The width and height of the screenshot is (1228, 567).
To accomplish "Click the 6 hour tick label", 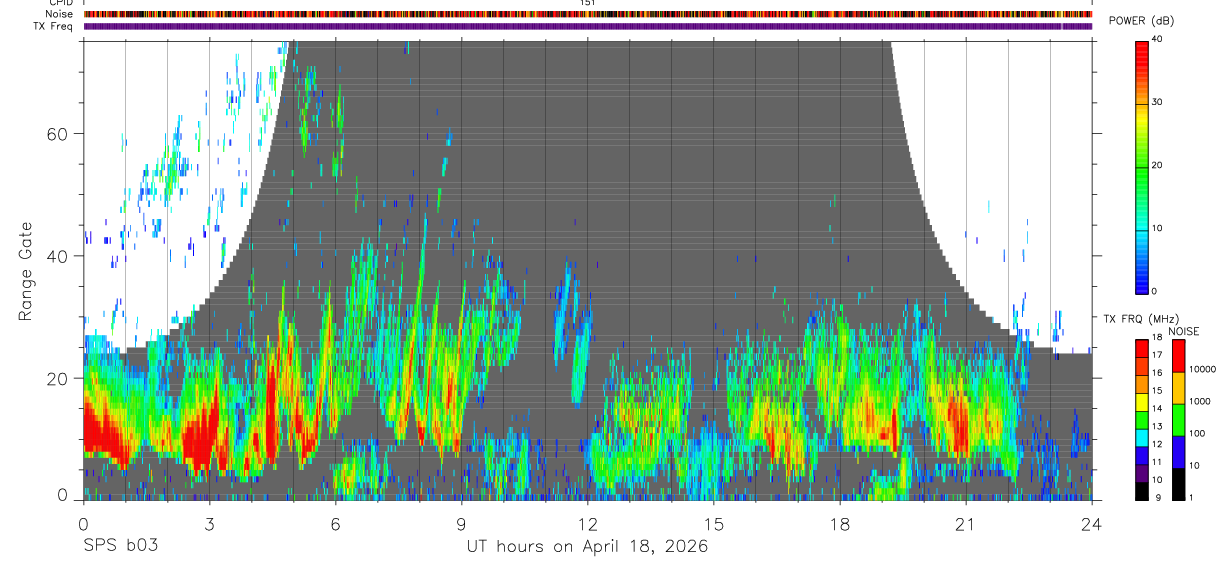I will pyautogui.click(x=336, y=524).
